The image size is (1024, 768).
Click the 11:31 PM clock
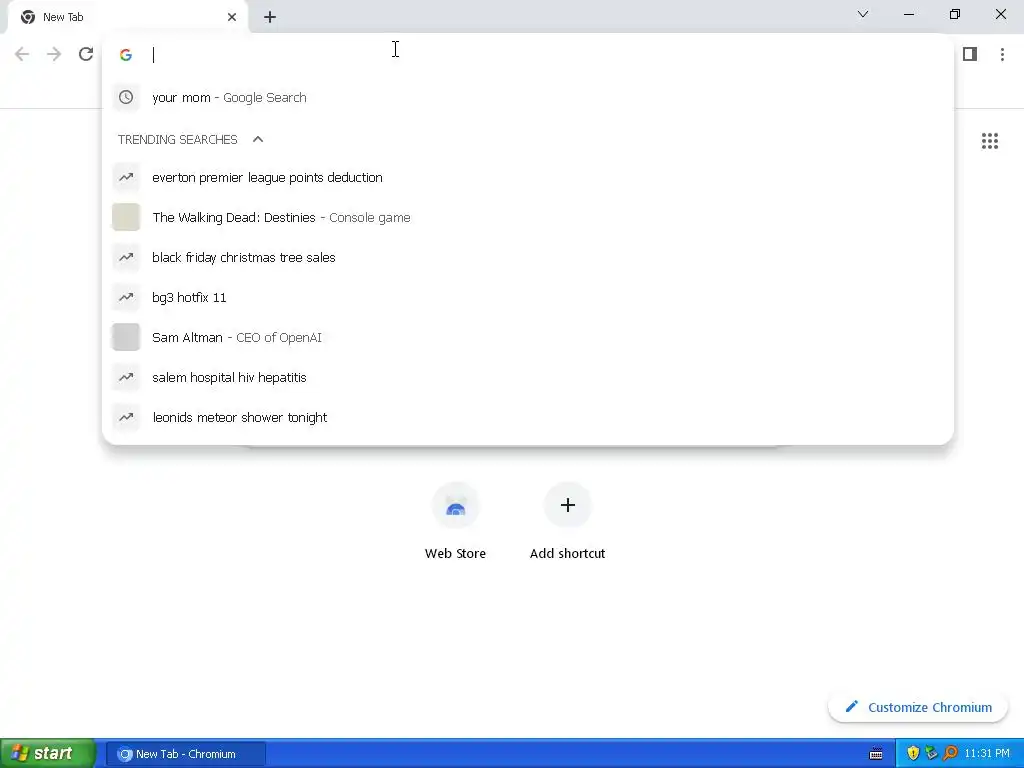[x=987, y=754]
